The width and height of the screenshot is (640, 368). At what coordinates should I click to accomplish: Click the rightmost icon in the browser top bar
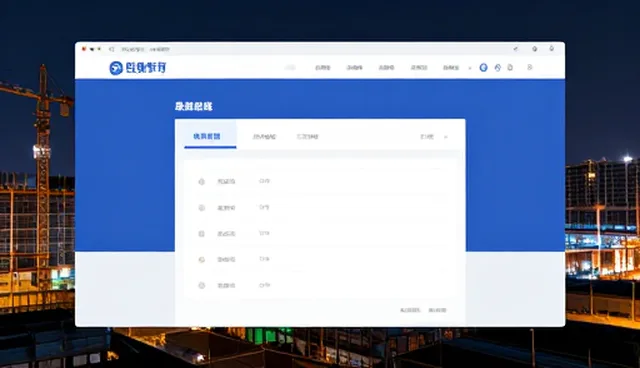551,49
